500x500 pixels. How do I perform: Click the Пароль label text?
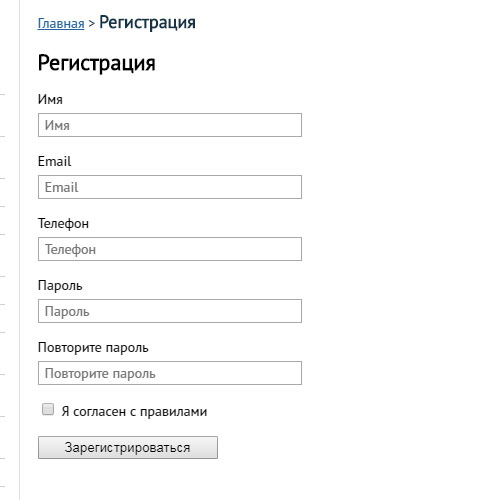(60, 286)
